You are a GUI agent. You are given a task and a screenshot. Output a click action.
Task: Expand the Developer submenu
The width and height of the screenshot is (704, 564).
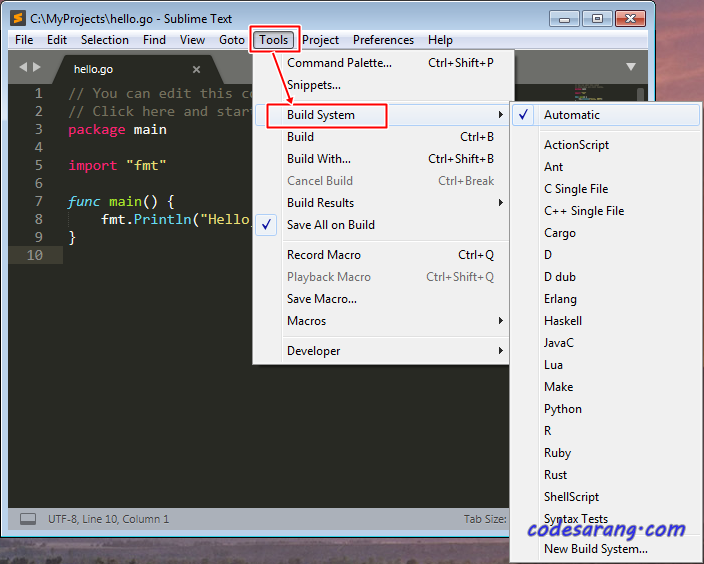382,351
